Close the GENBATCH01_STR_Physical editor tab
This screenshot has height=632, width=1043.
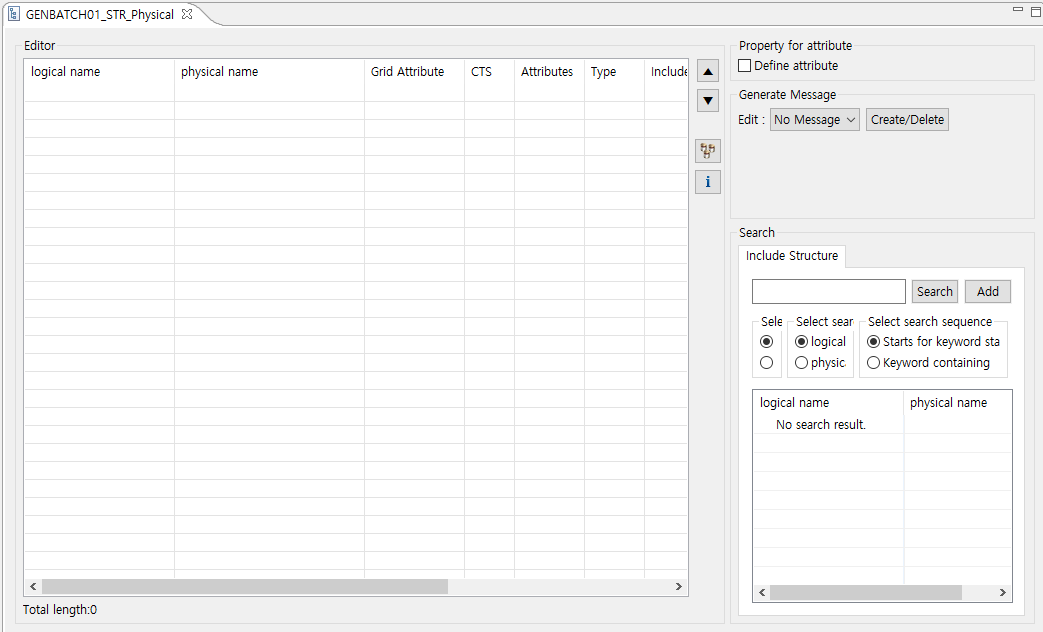(x=187, y=15)
